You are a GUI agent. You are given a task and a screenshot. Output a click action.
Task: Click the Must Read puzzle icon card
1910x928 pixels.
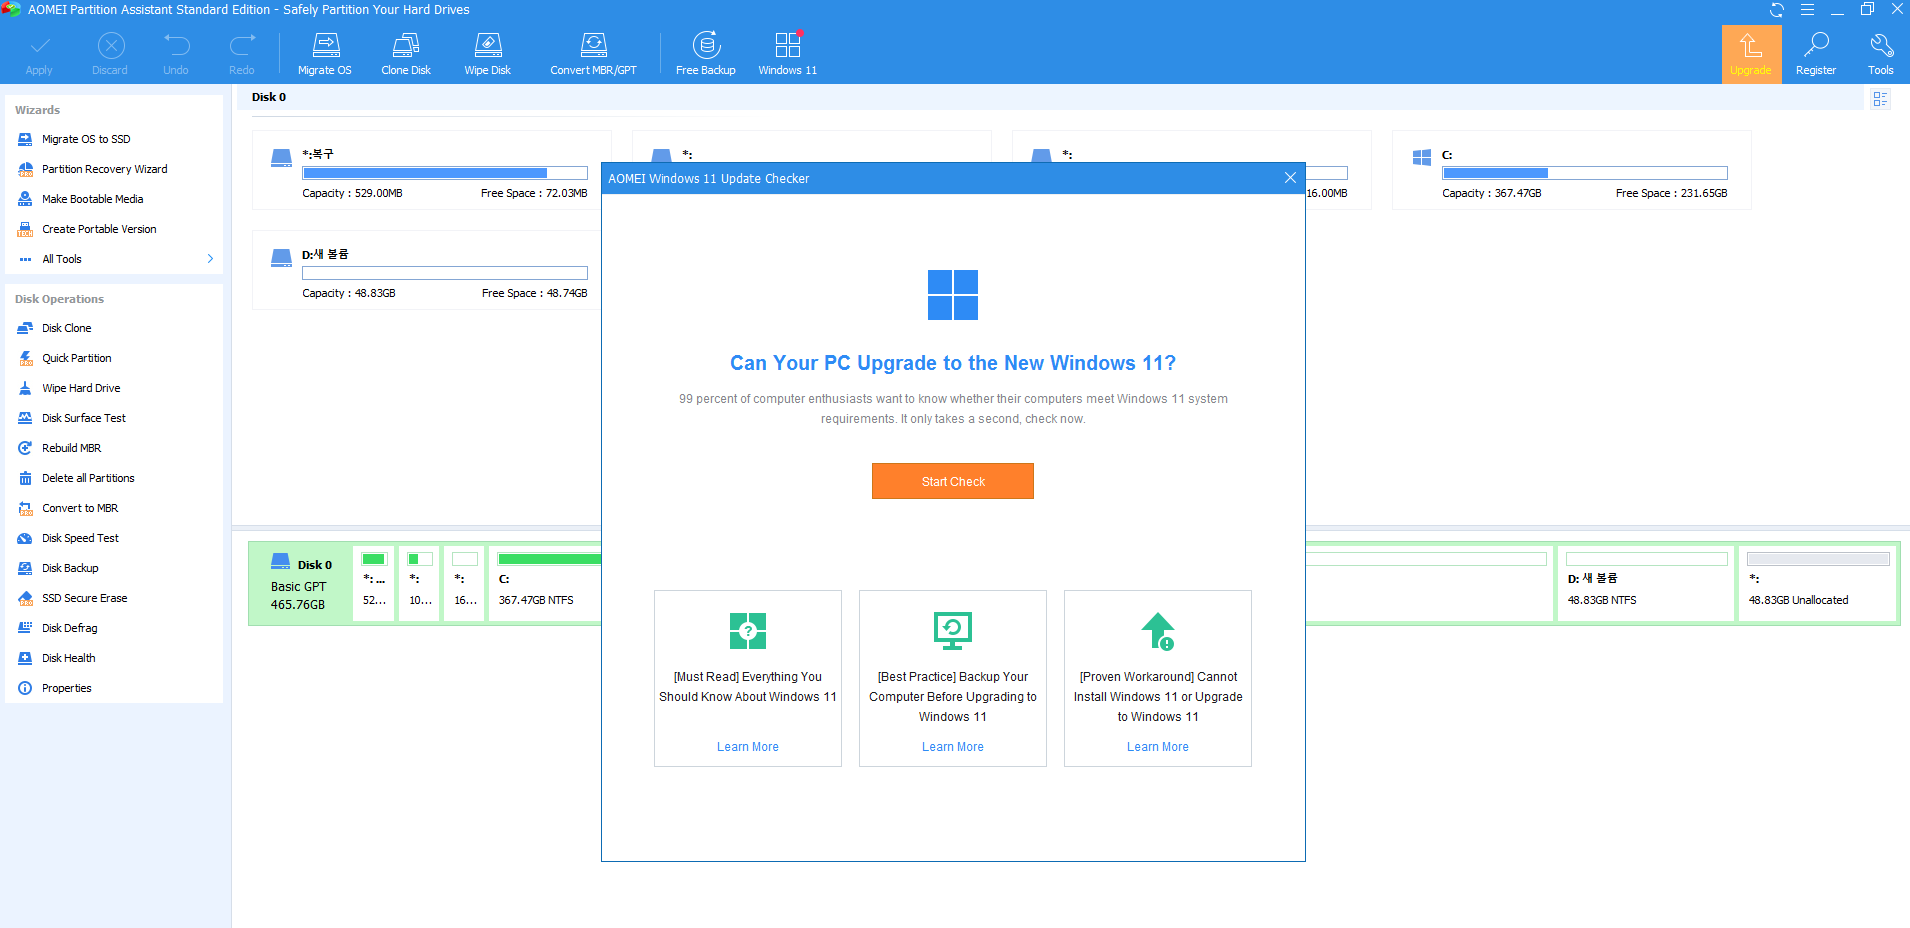pyautogui.click(x=748, y=631)
